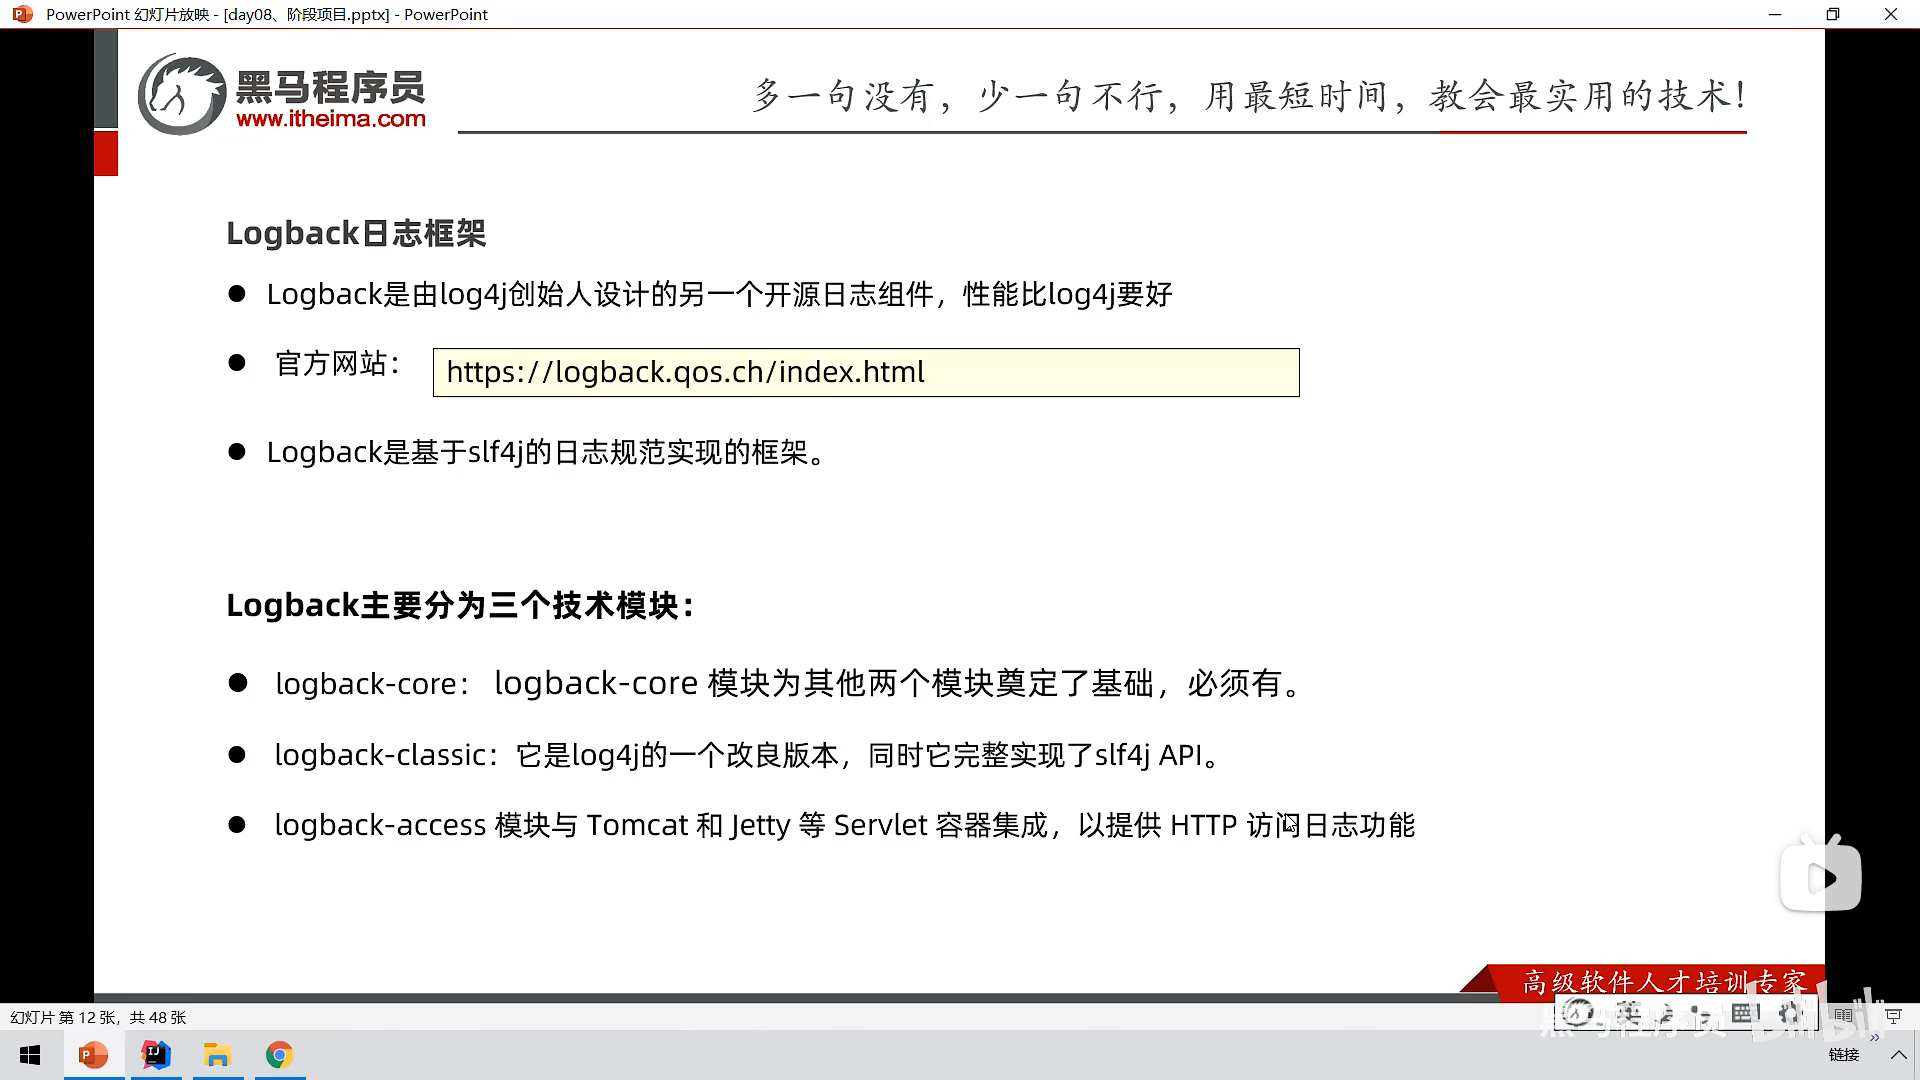Open the input method settings gear
Screen dimensions: 1920x1080
[1790, 1013]
